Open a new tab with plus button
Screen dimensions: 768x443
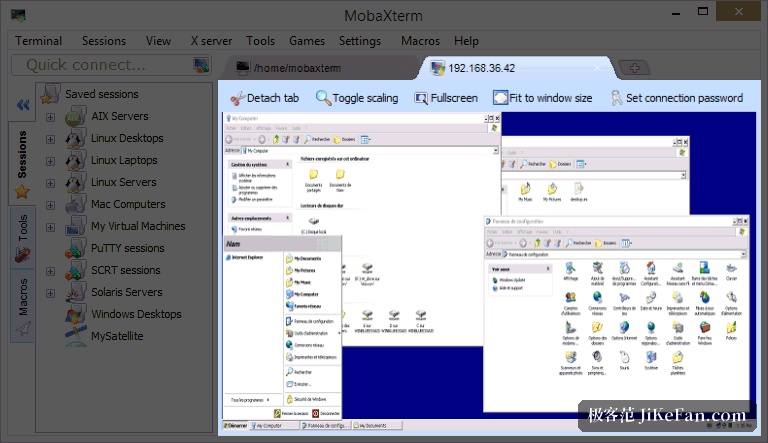[634, 68]
